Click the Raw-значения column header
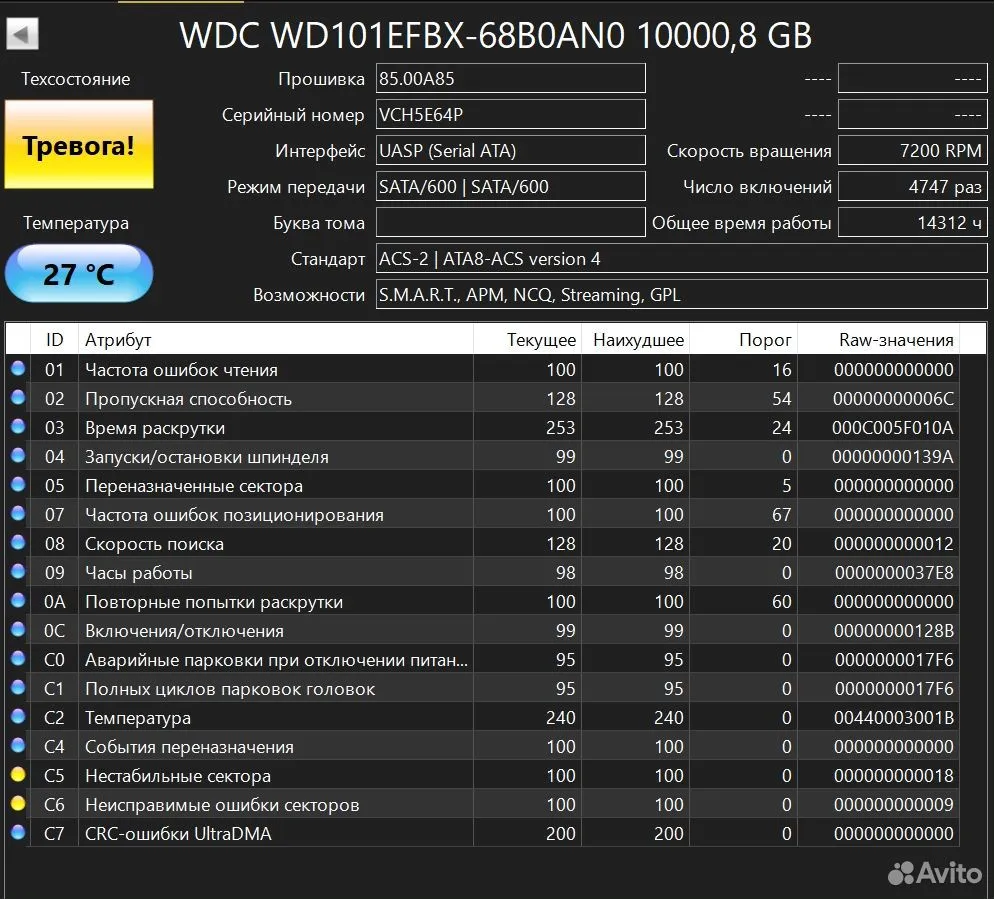Image resolution: width=994 pixels, height=899 pixels. coord(879,339)
